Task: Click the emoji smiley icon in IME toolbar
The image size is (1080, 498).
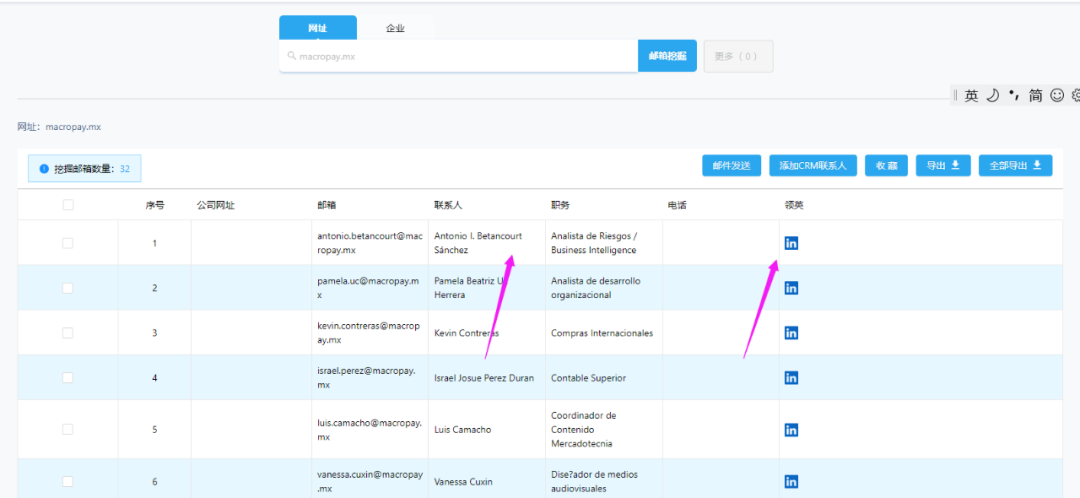Action: pos(1057,96)
